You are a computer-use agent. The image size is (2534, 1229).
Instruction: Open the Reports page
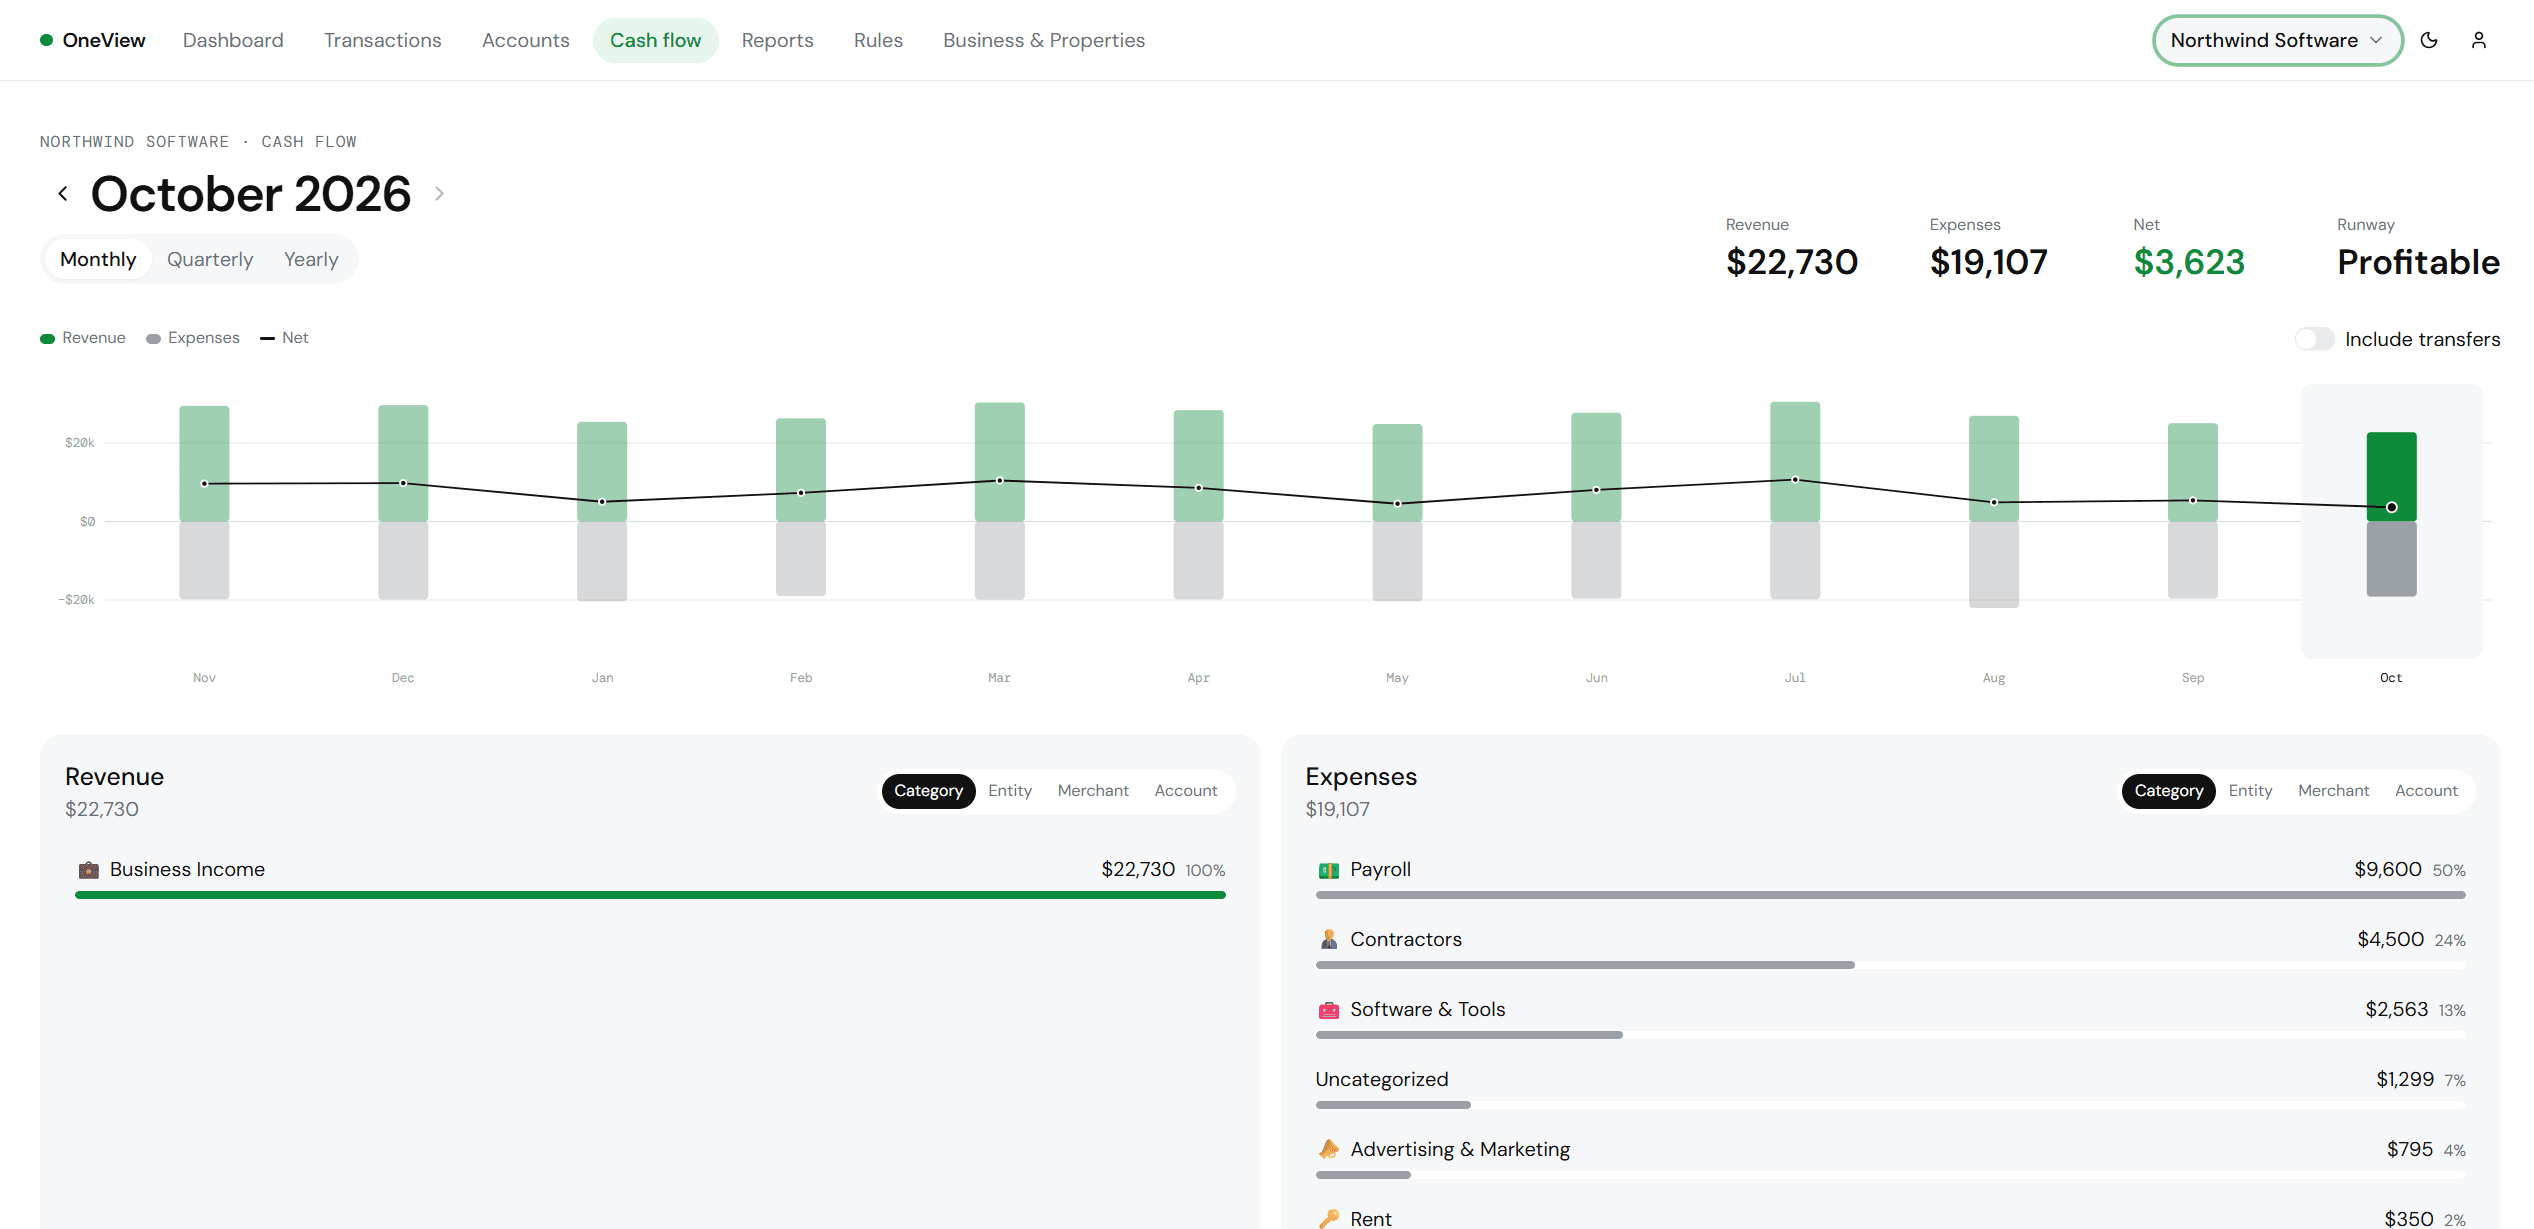(778, 40)
